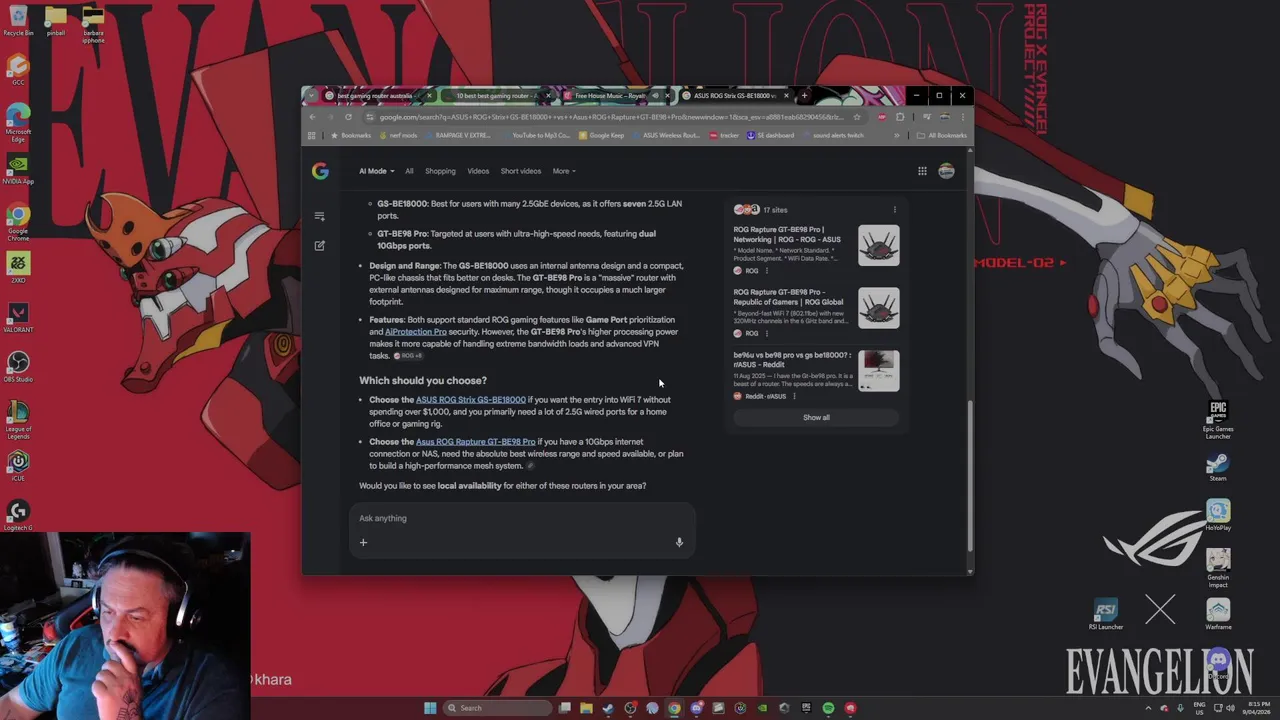
Task: Go back in Chrome browser
Action: tap(312, 117)
